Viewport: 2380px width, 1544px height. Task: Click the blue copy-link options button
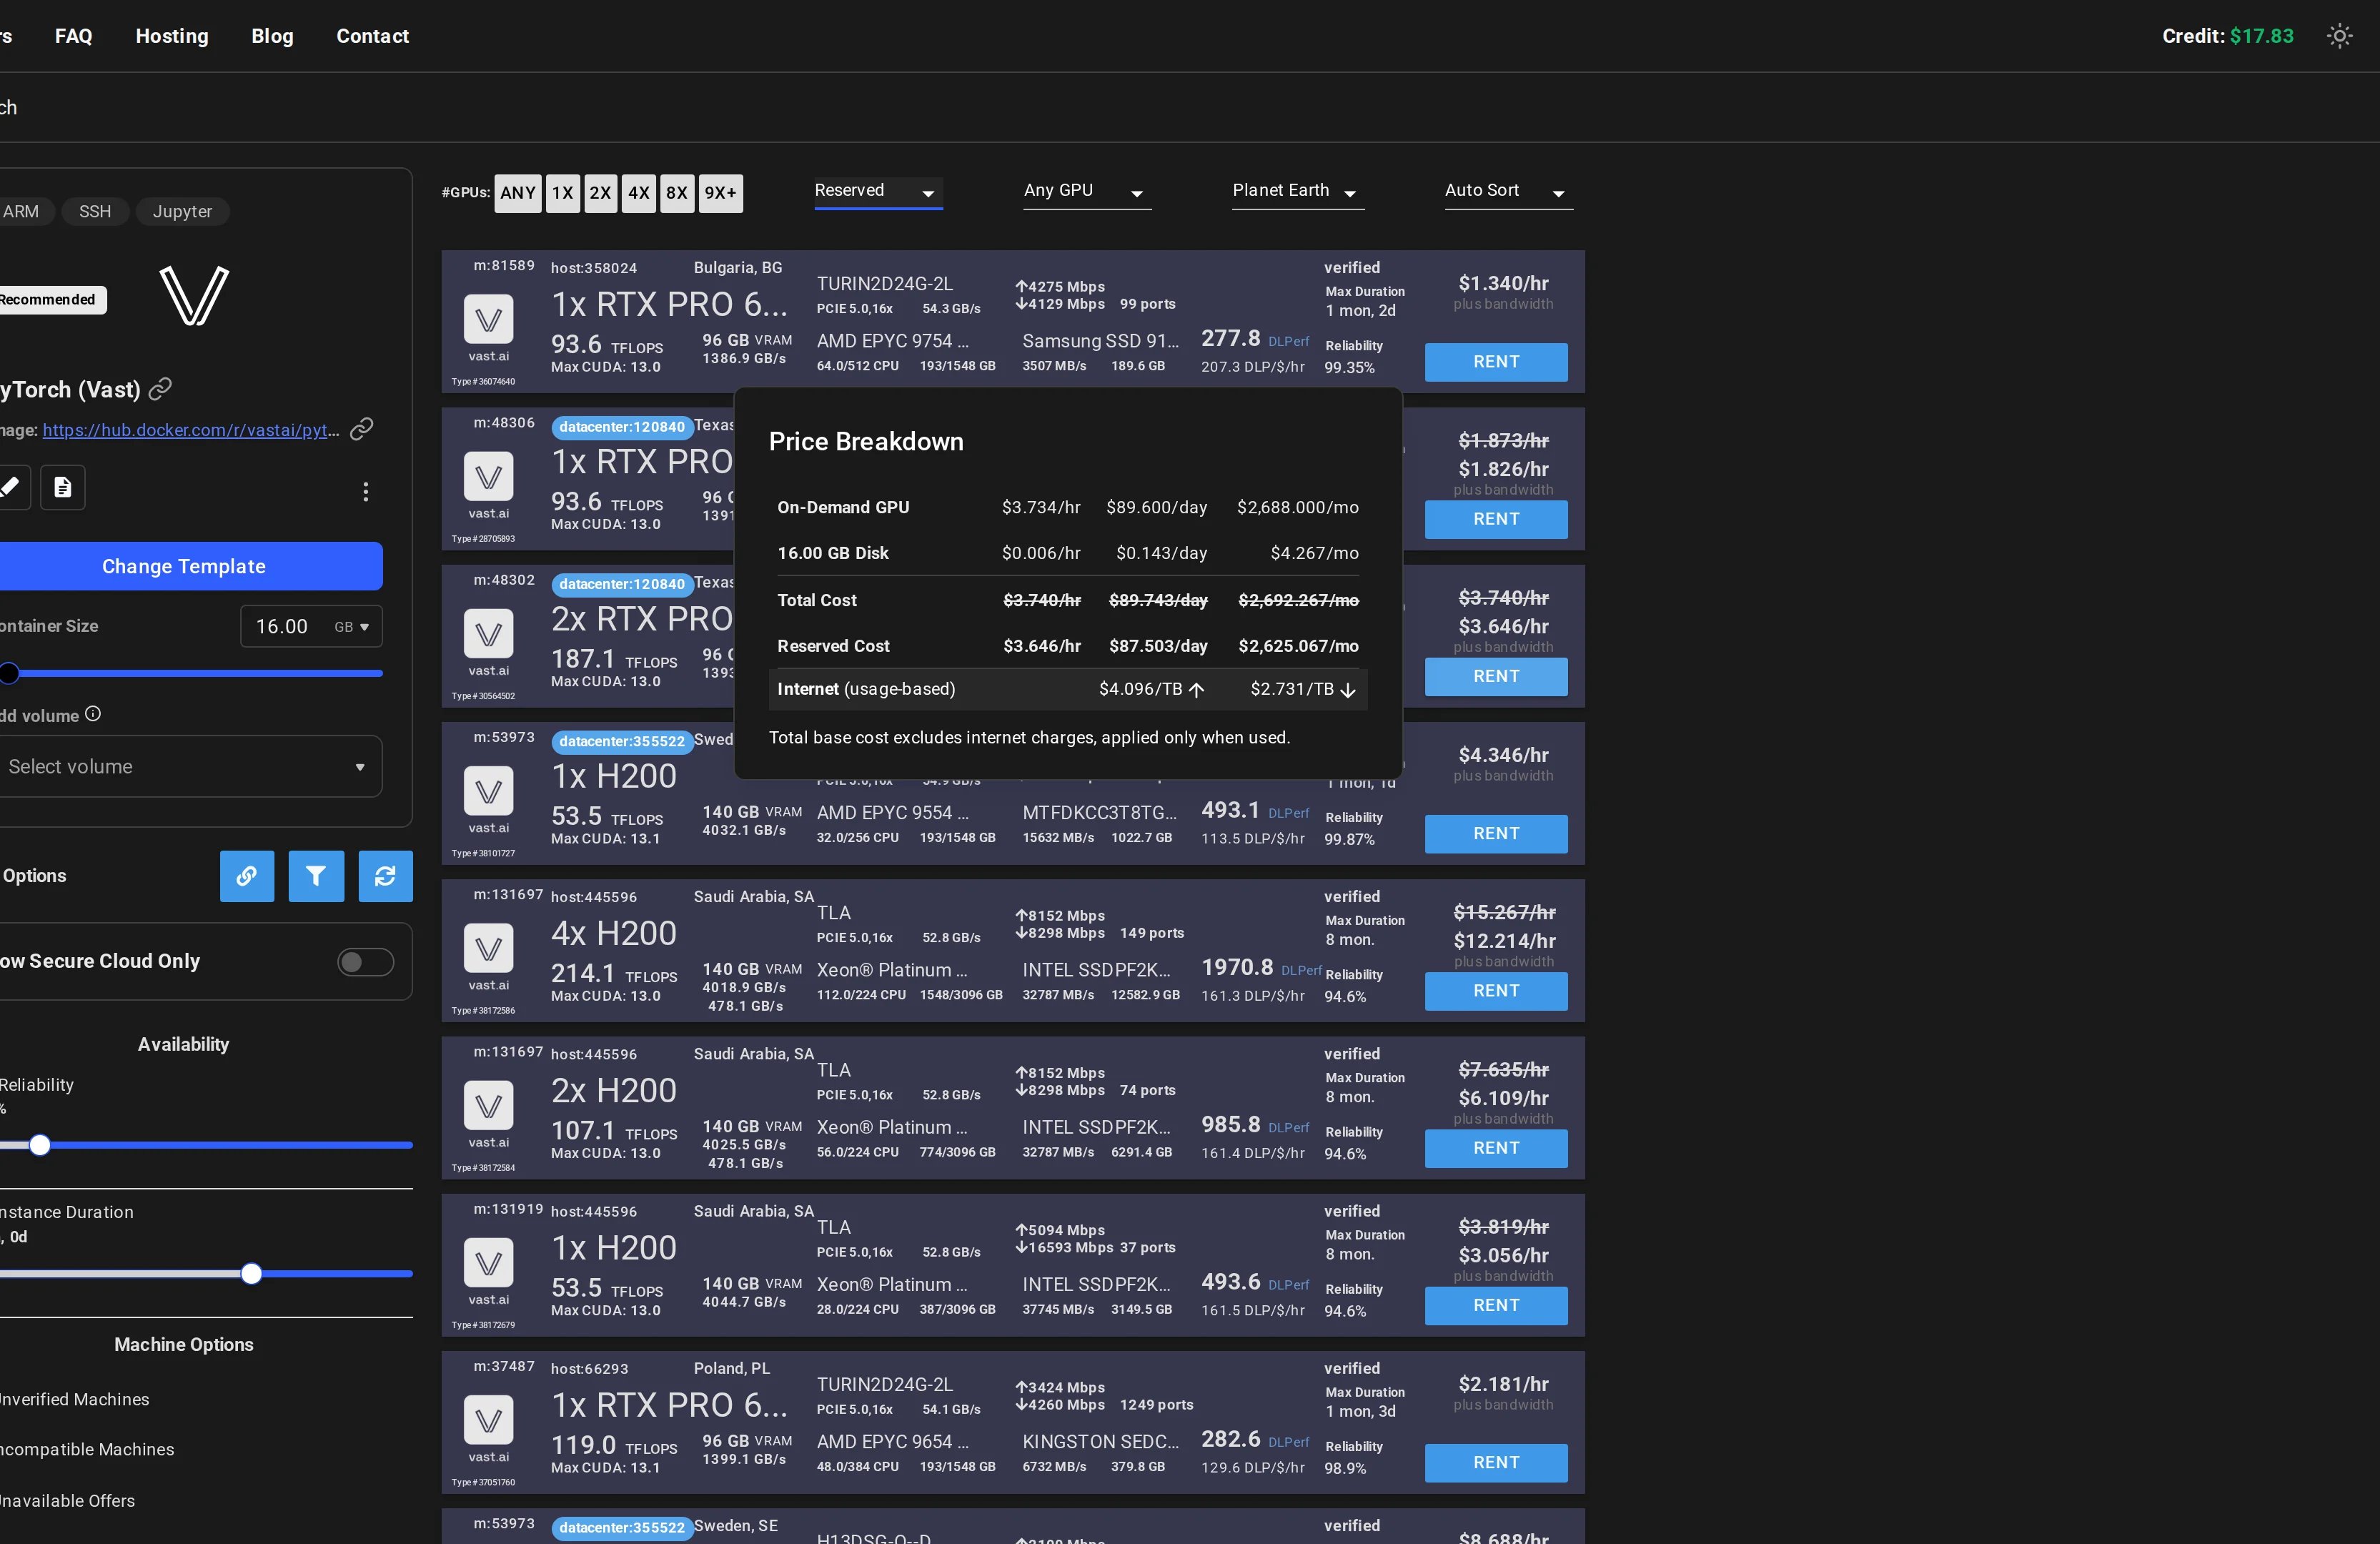click(x=247, y=876)
